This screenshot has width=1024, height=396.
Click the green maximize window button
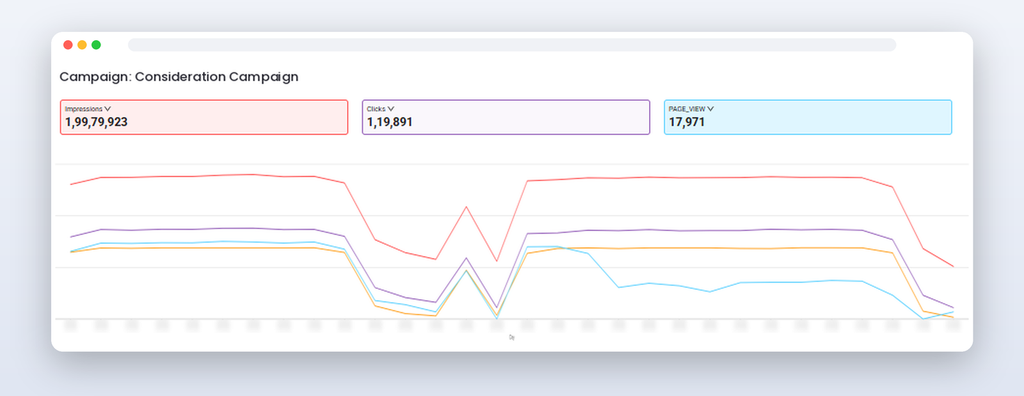coord(96,45)
